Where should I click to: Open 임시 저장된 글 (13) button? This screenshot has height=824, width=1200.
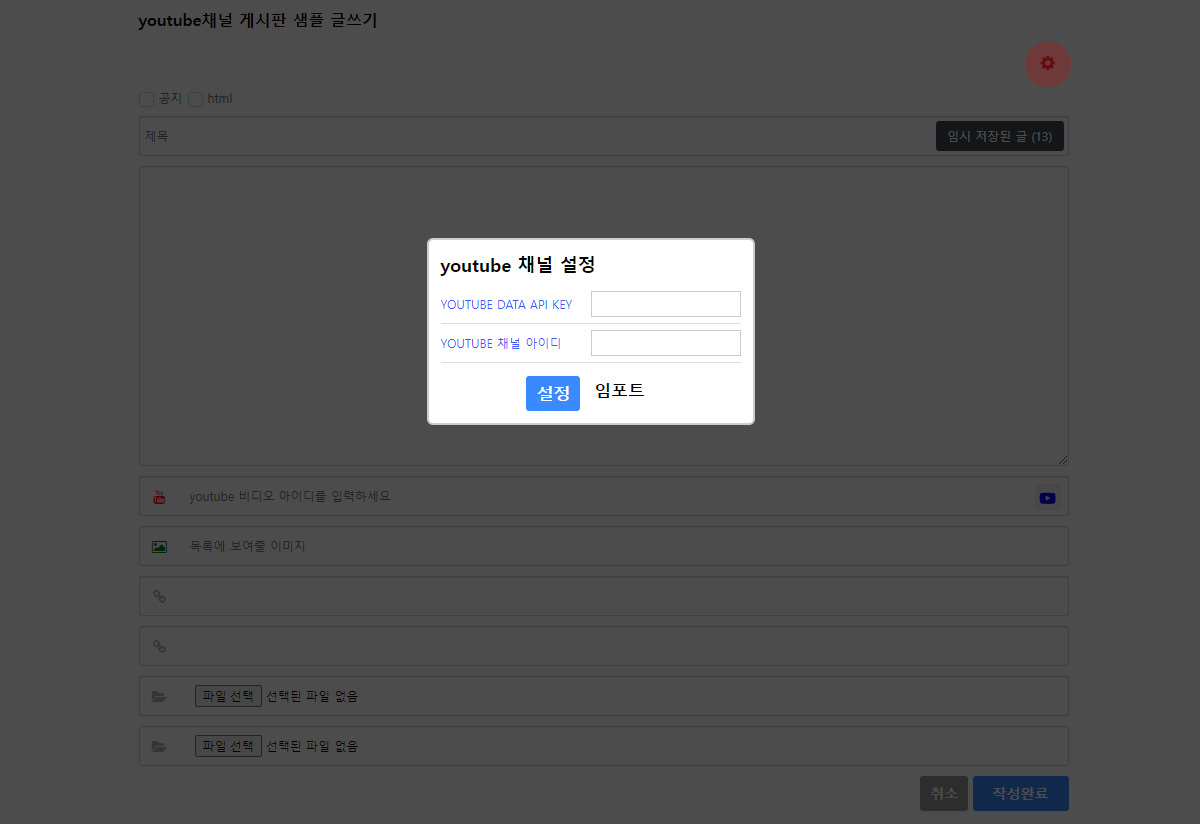pyautogui.click(x=1000, y=136)
